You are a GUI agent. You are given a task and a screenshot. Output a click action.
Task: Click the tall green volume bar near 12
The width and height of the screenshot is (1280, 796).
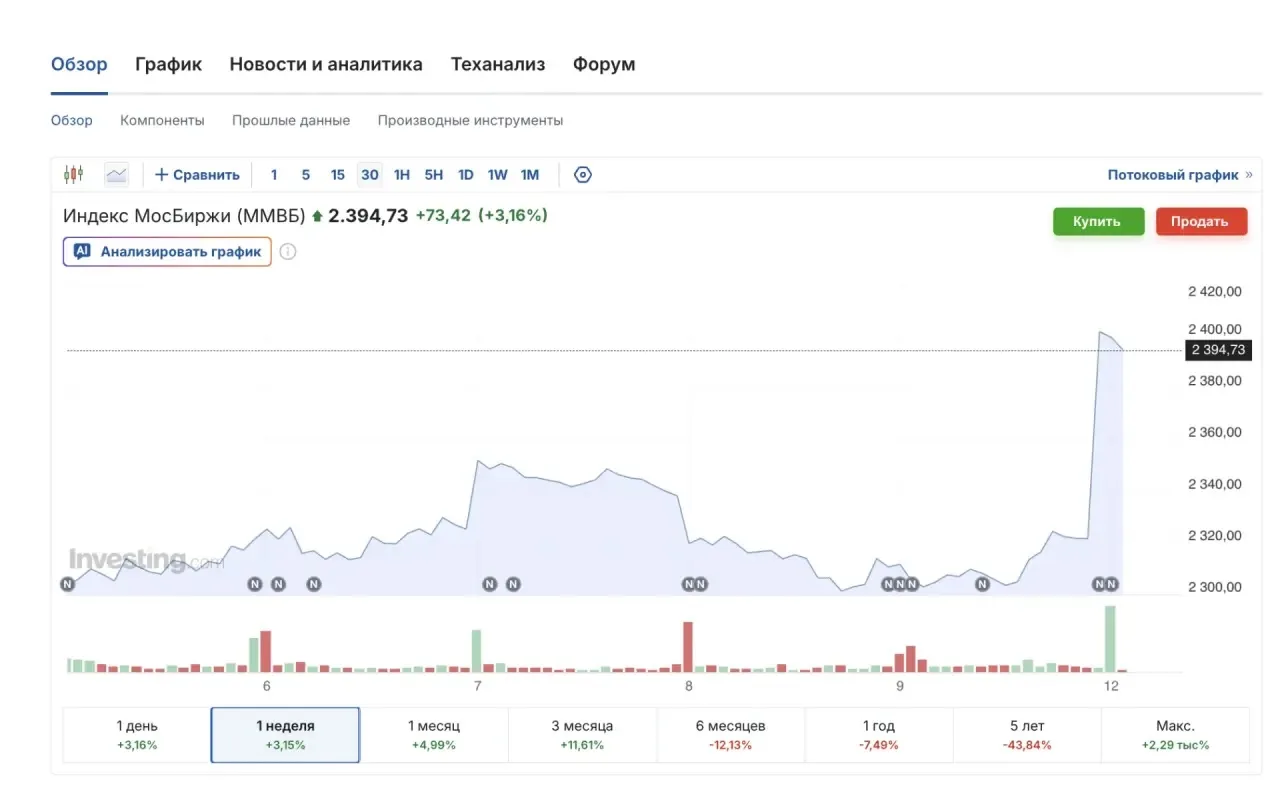coord(1110,639)
